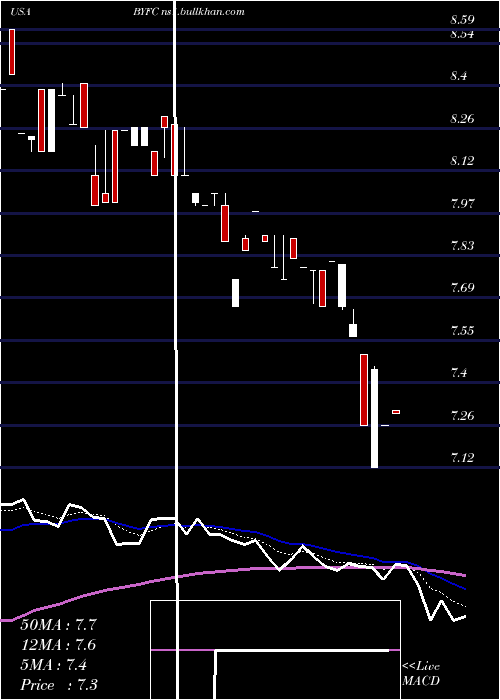The height and width of the screenshot is (700, 500).
Task: Click the 5MA : 7.4 readout
Action: [x=54, y=665]
